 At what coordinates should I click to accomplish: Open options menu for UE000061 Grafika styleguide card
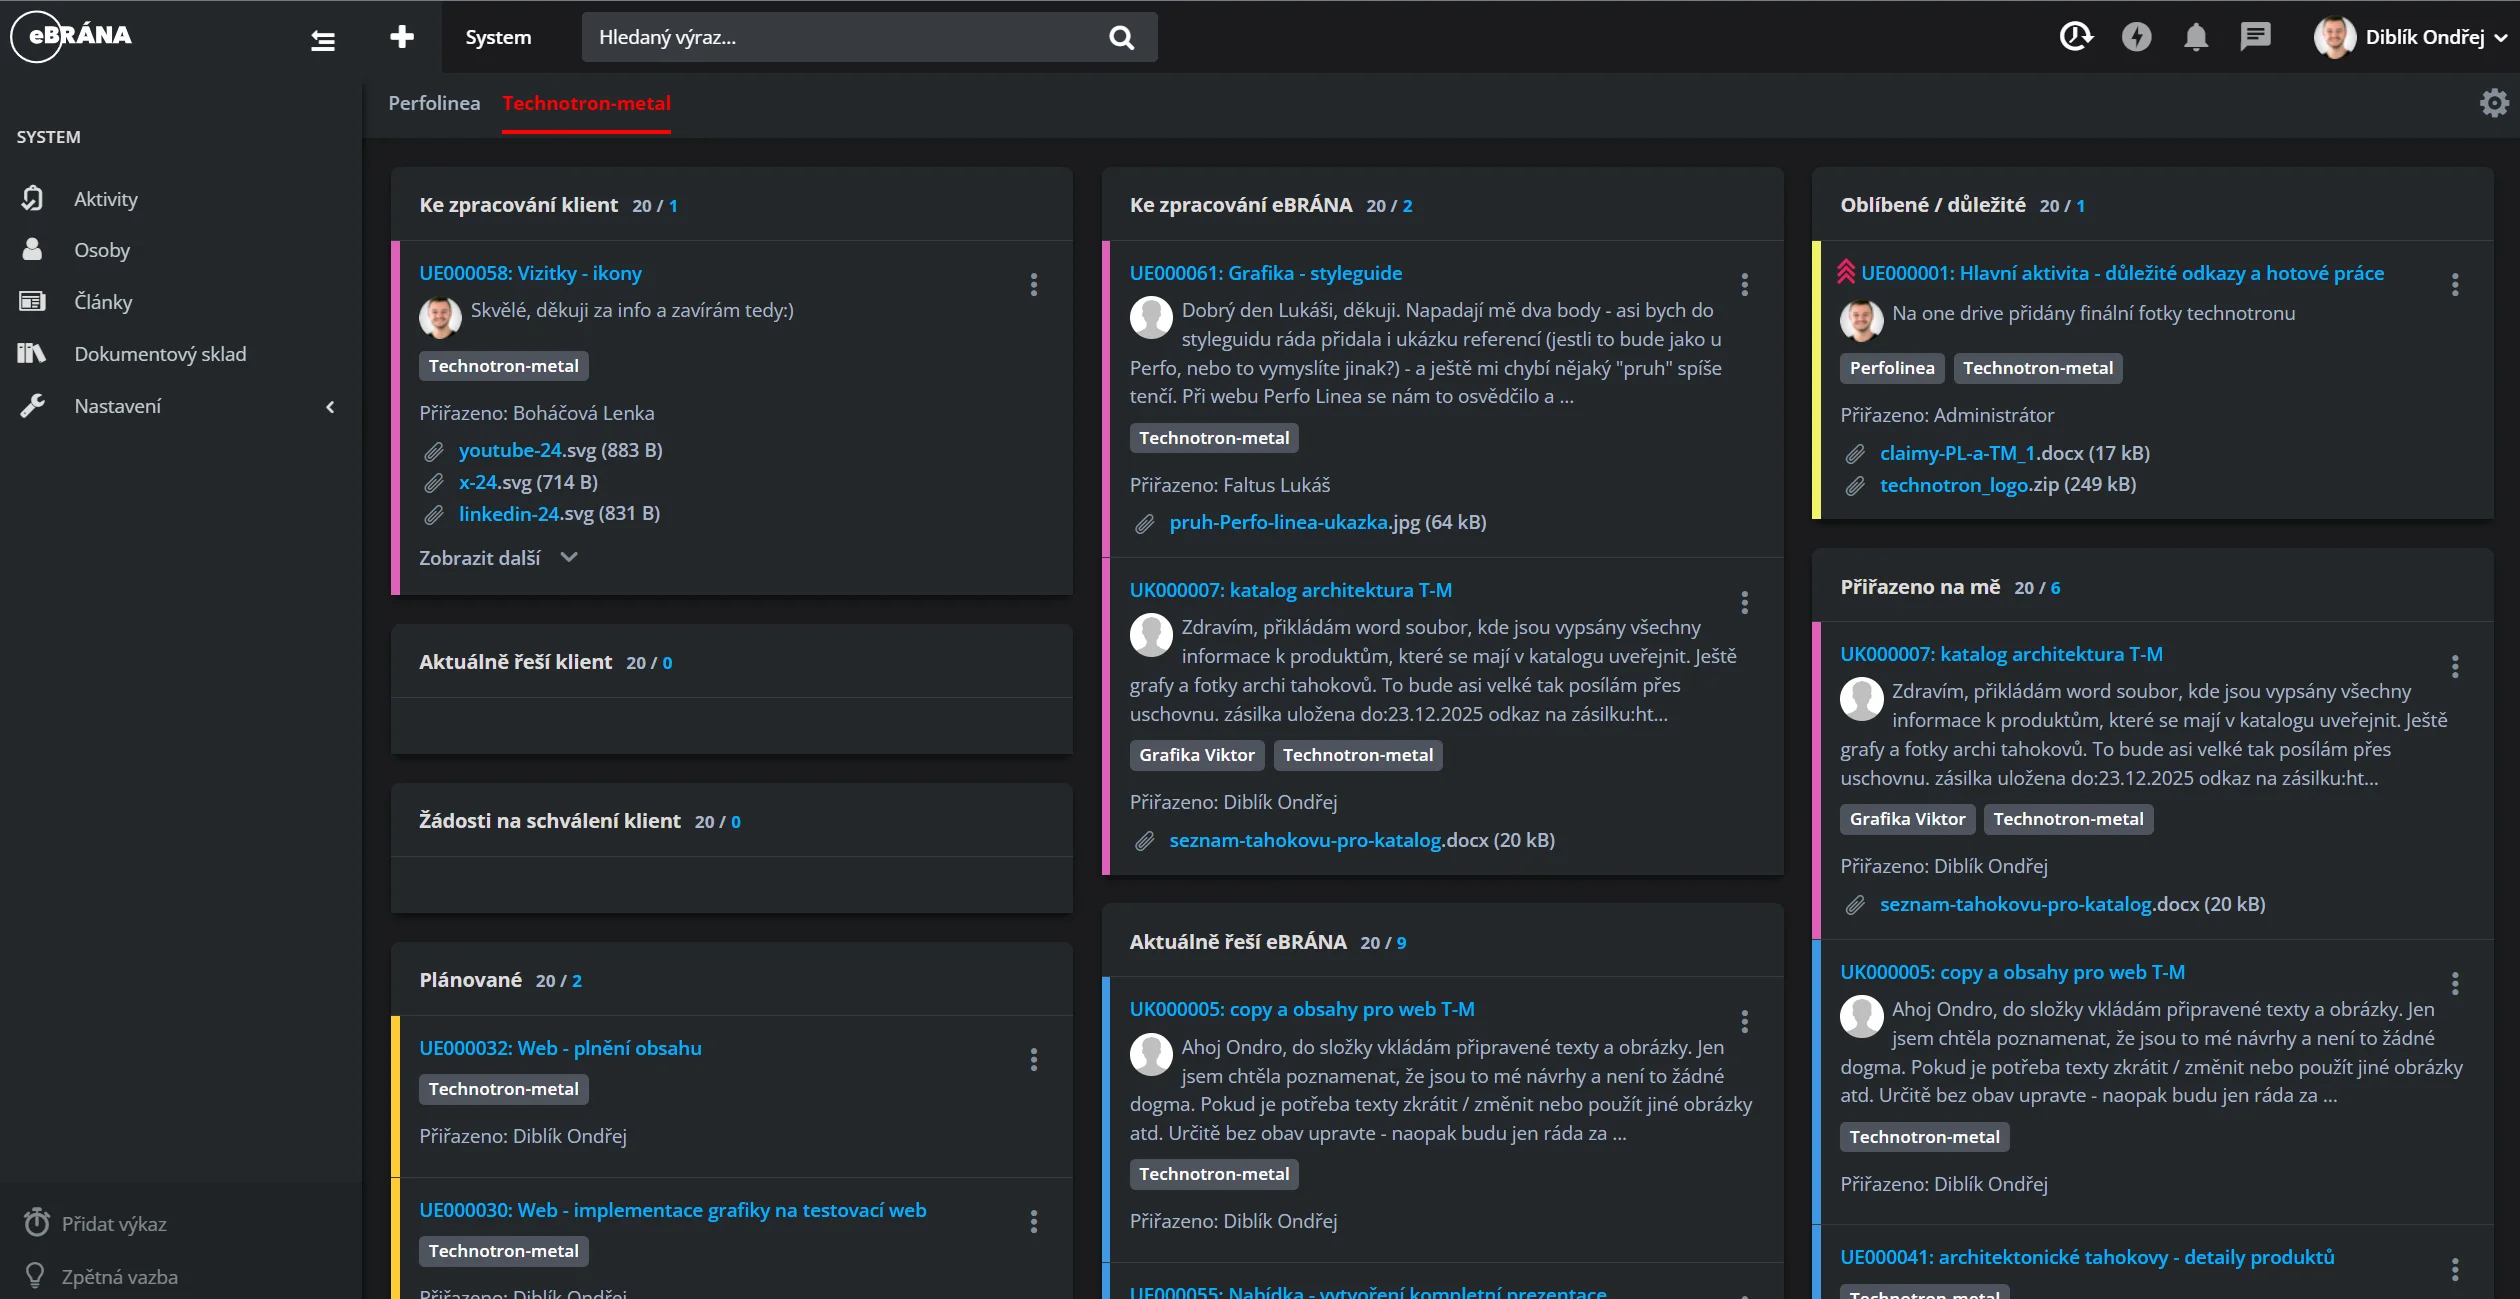pos(1745,285)
